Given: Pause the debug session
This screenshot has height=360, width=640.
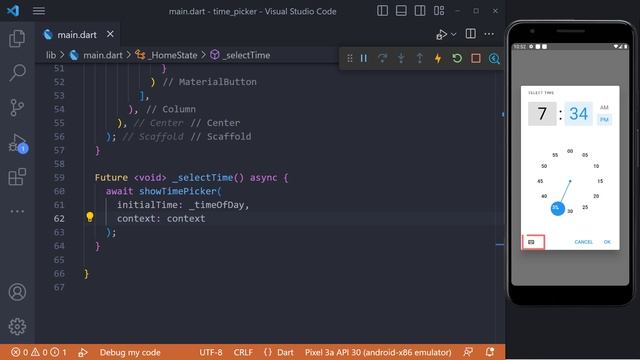Looking at the screenshot, I should (364, 58).
